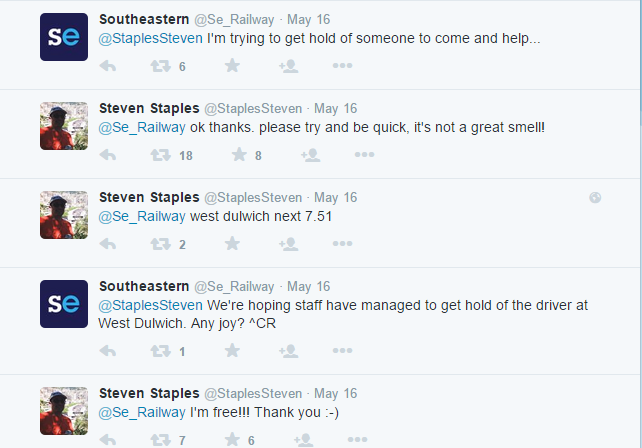Reply to the "I'm free!!!" tweet
This screenshot has width=642, height=448.
point(108,440)
